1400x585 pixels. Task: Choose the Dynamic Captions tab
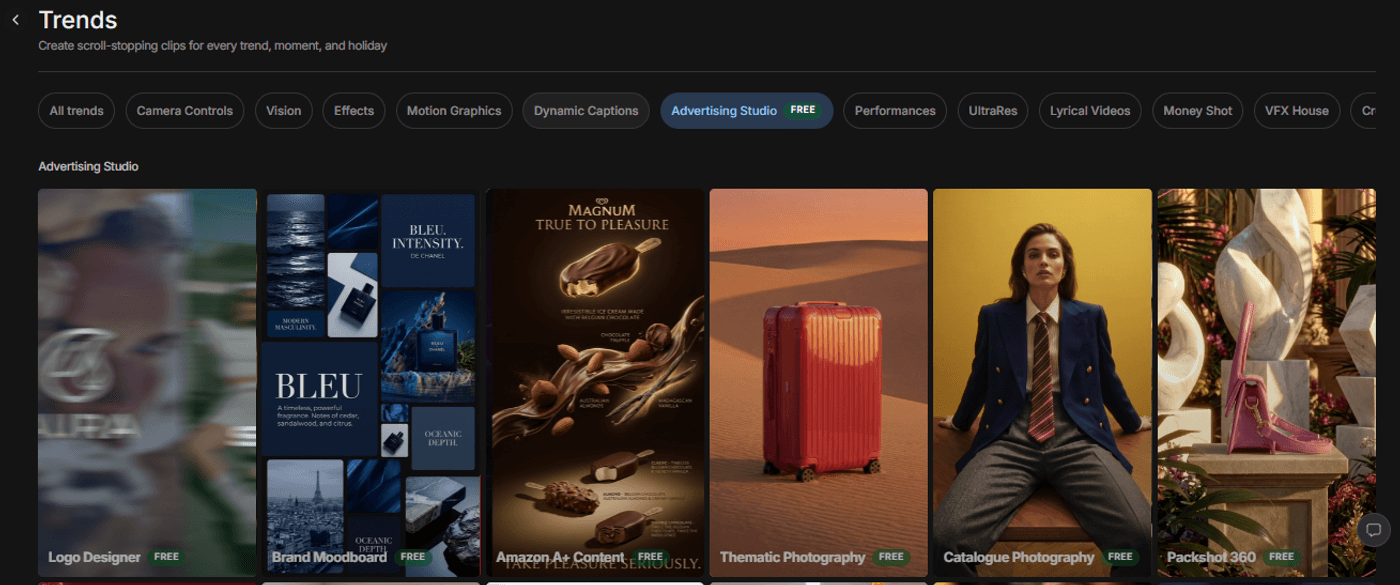pyautogui.click(x=586, y=111)
